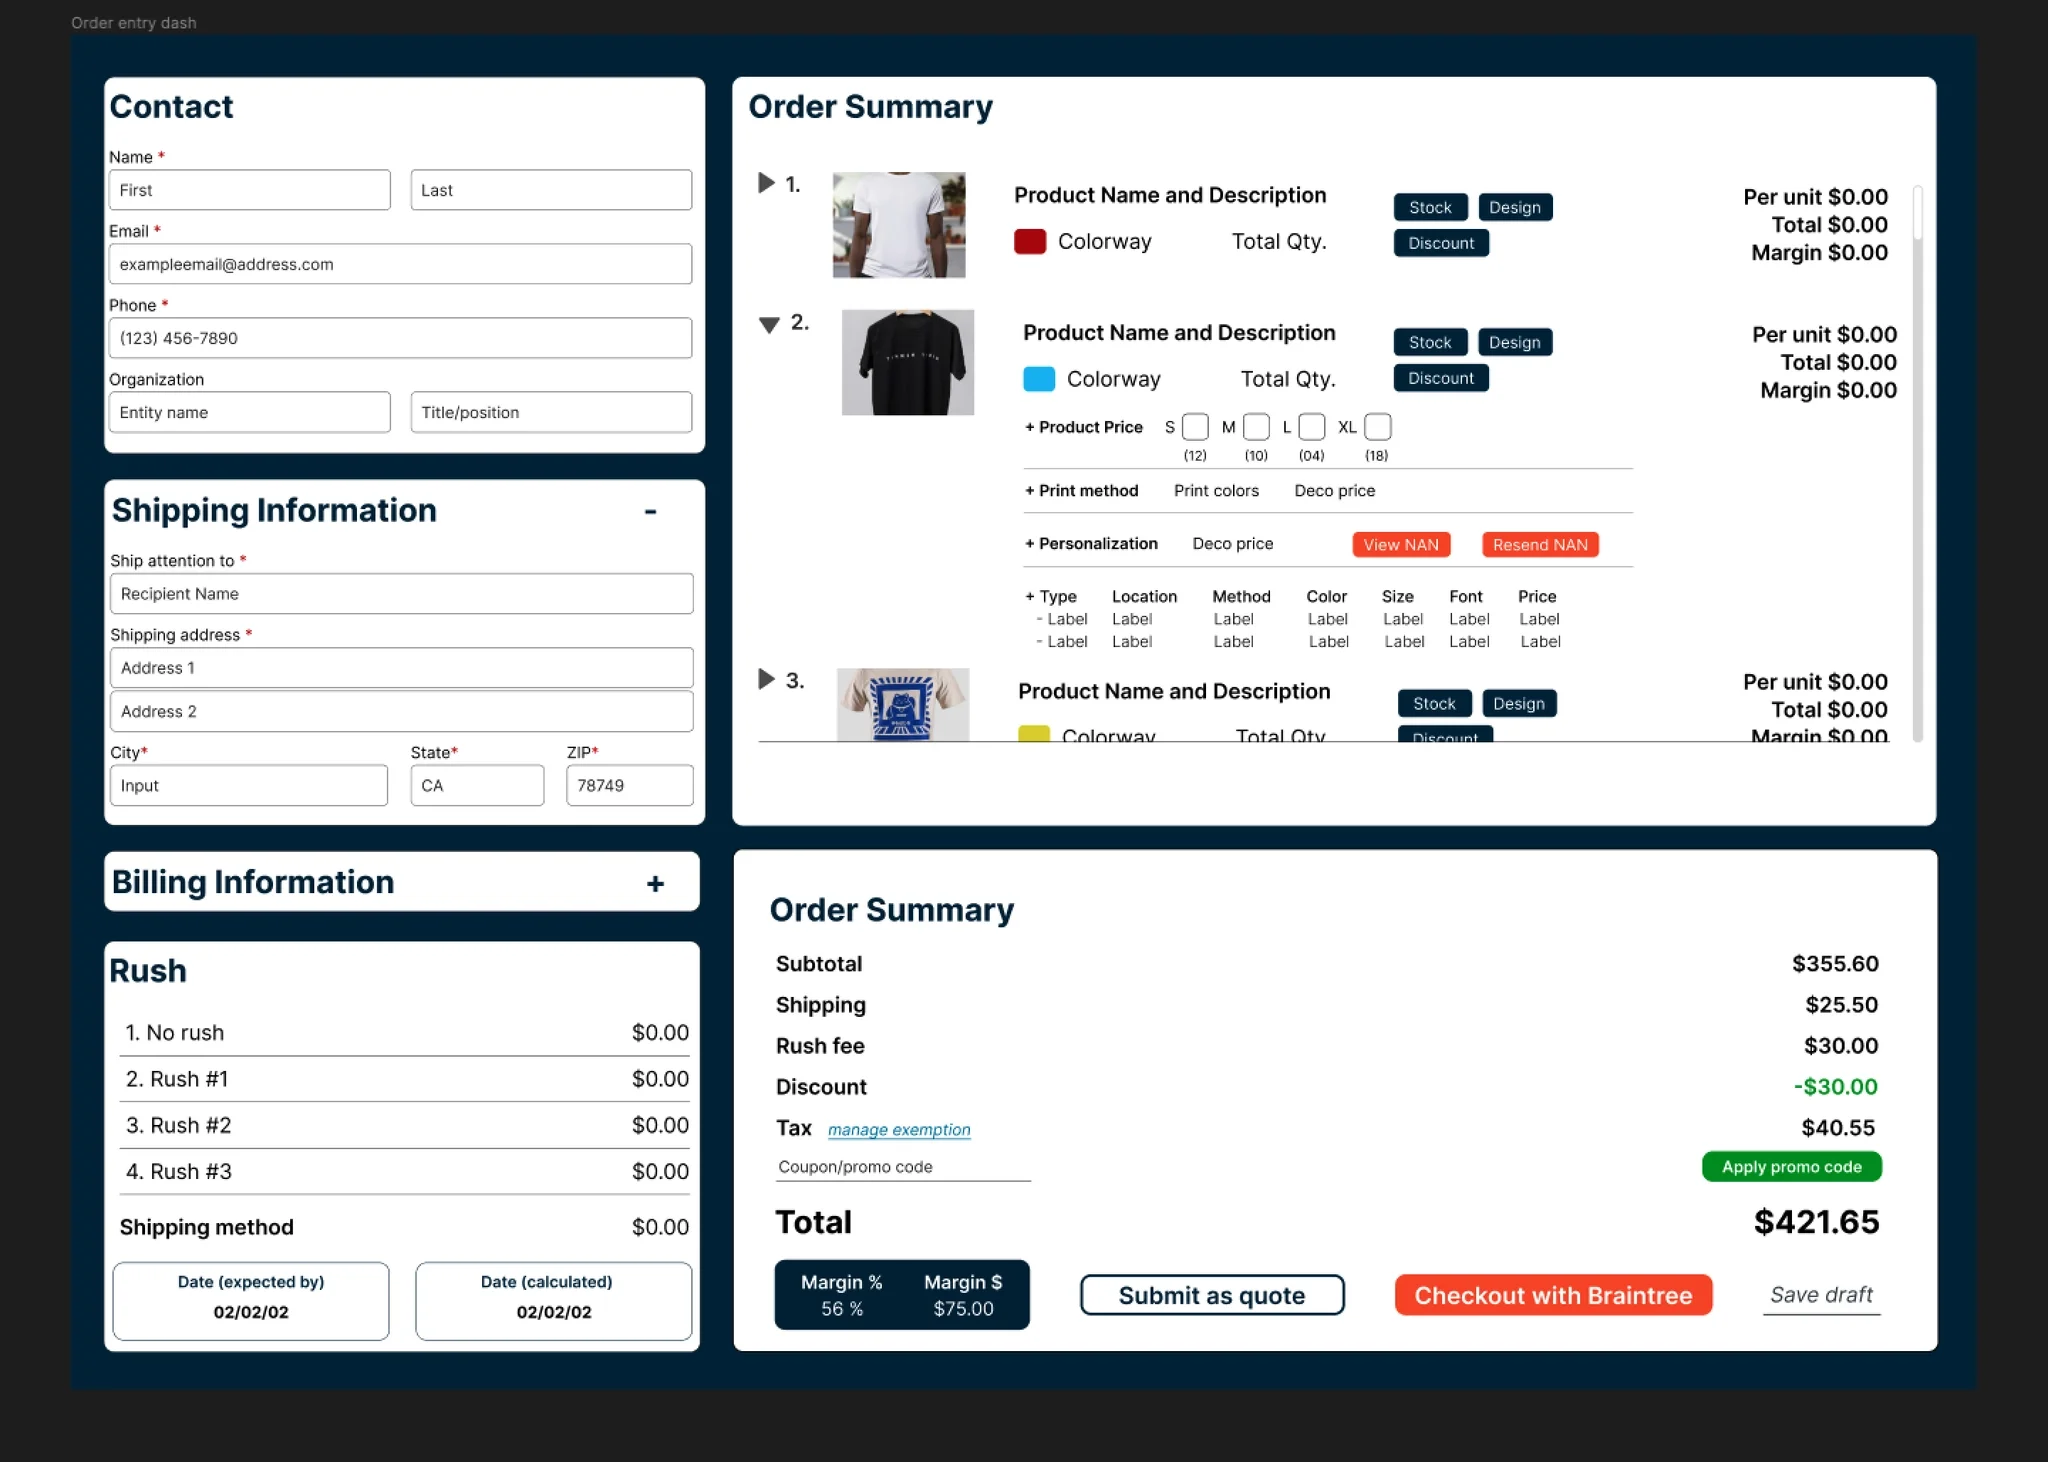2048x1462 pixels.
Task: Click Stock for item 1
Action: point(1430,207)
